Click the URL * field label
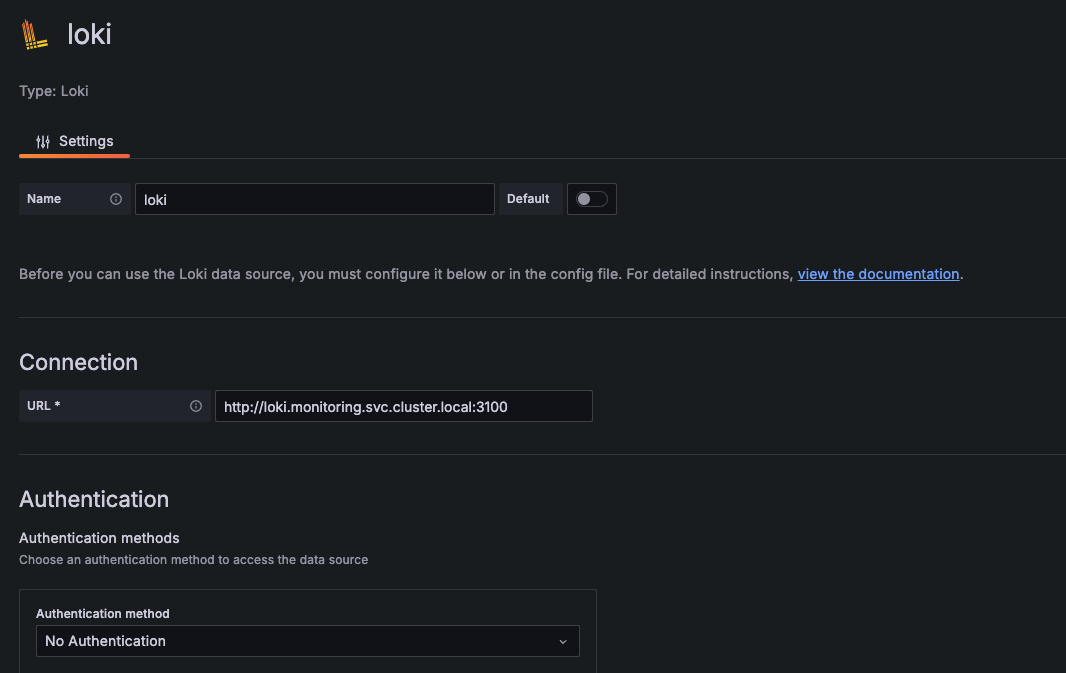The width and height of the screenshot is (1066, 673). pyautogui.click(x=44, y=406)
